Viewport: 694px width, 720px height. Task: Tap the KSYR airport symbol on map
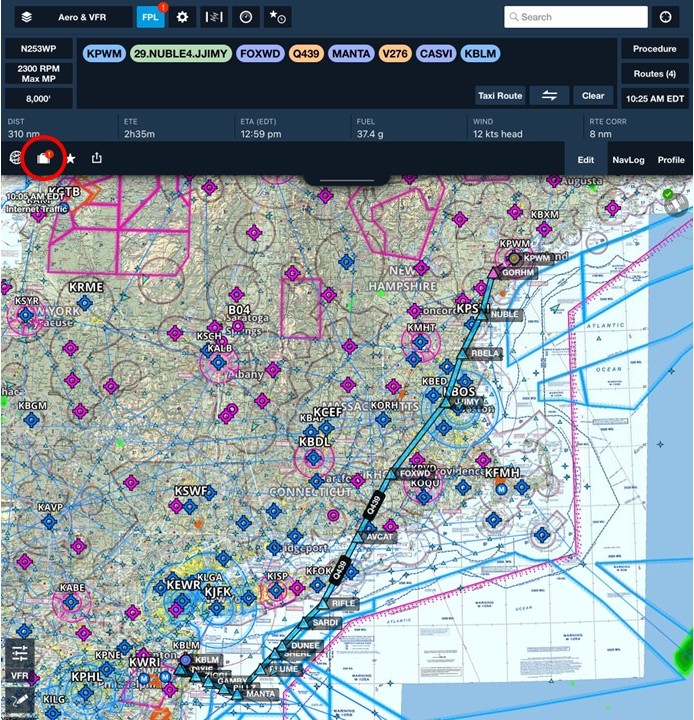(25, 315)
